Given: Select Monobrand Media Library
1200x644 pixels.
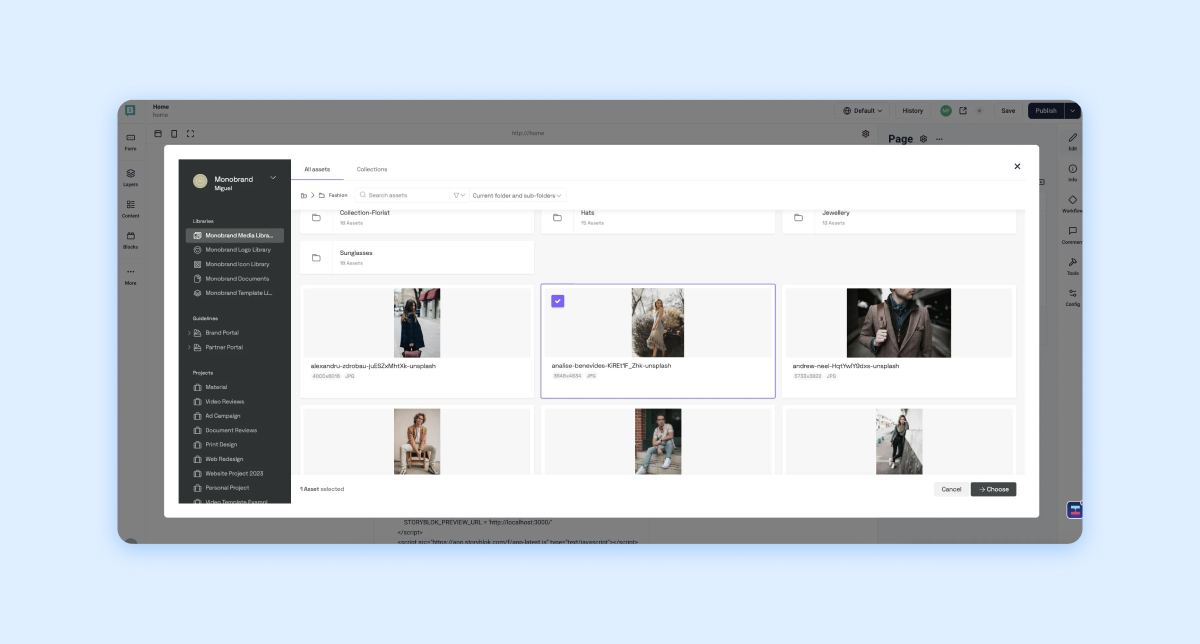Looking at the screenshot, I should pos(235,235).
